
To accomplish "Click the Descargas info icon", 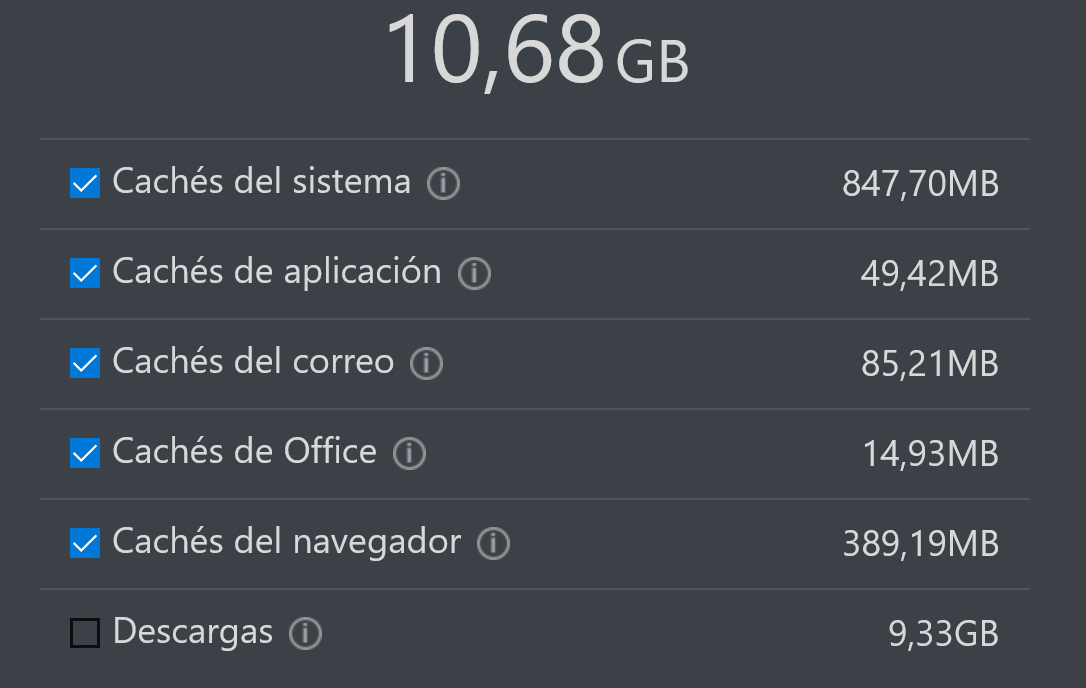I will [305, 634].
